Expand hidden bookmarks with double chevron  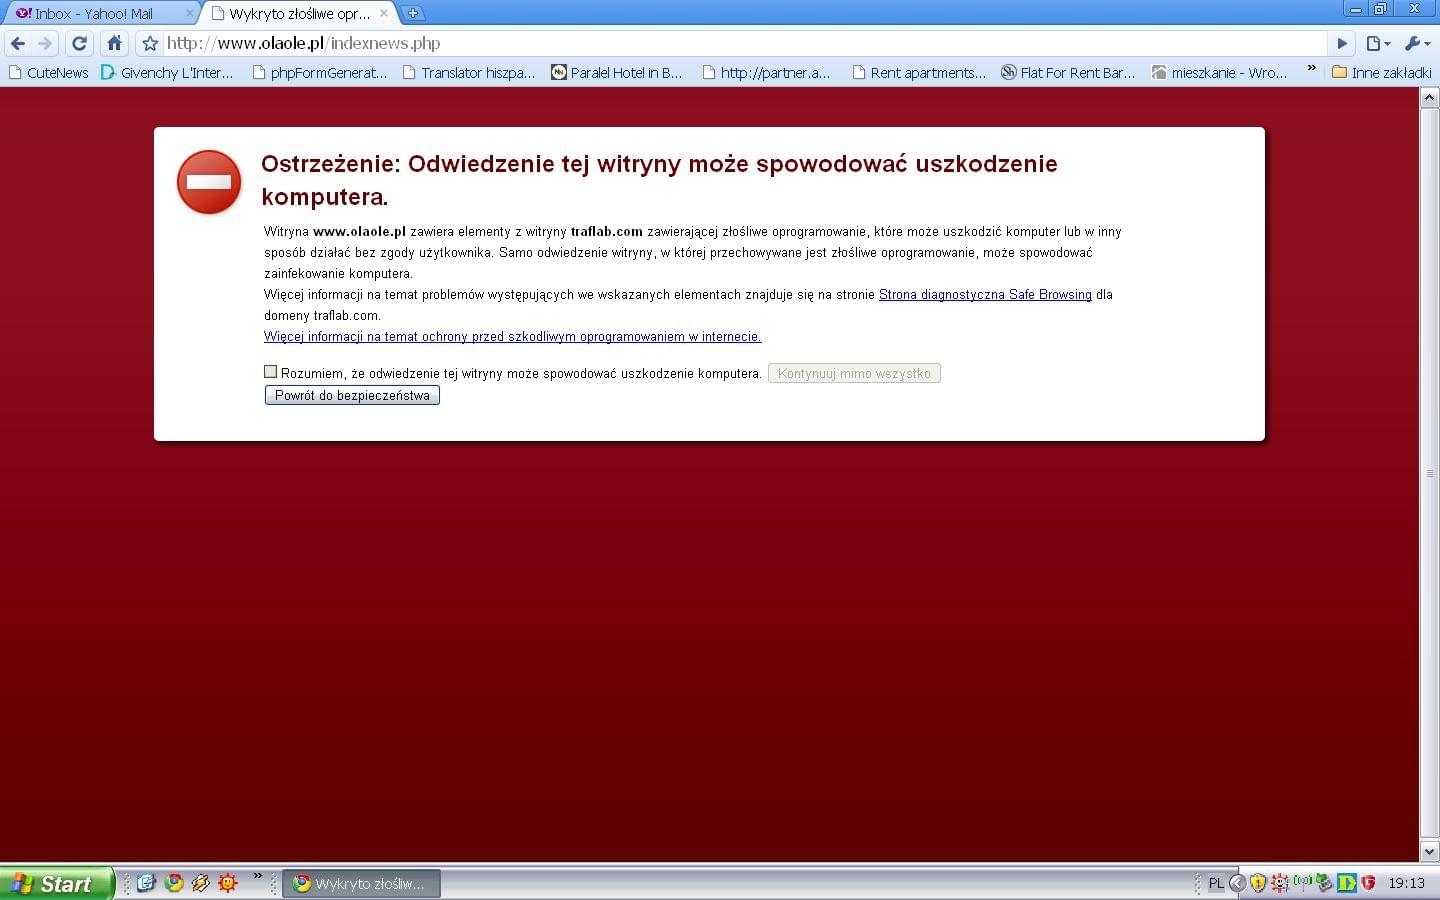[x=1311, y=69]
